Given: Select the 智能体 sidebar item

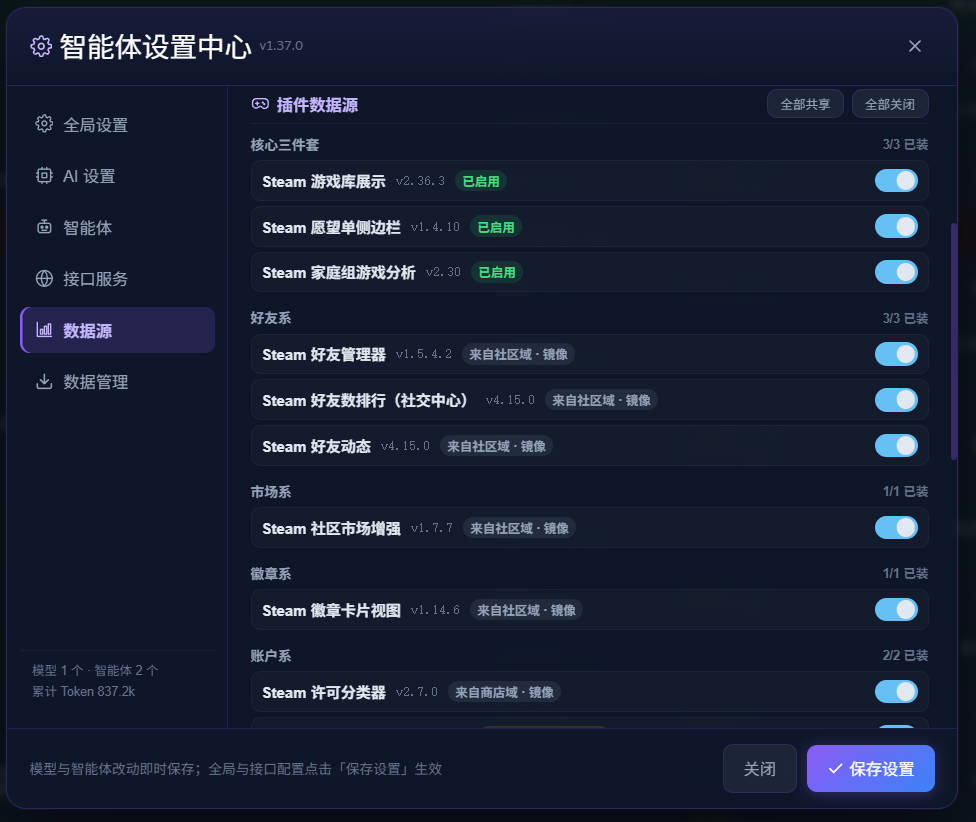Looking at the screenshot, I should (x=118, y=227).
